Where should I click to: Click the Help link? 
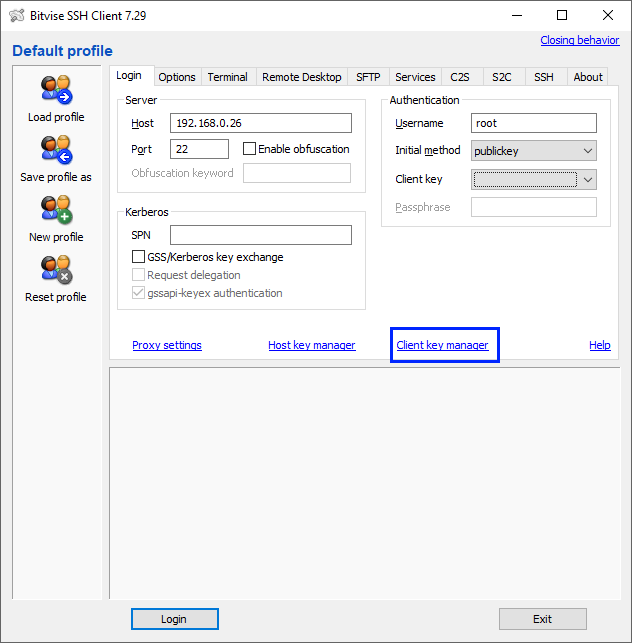pos(600,345)
